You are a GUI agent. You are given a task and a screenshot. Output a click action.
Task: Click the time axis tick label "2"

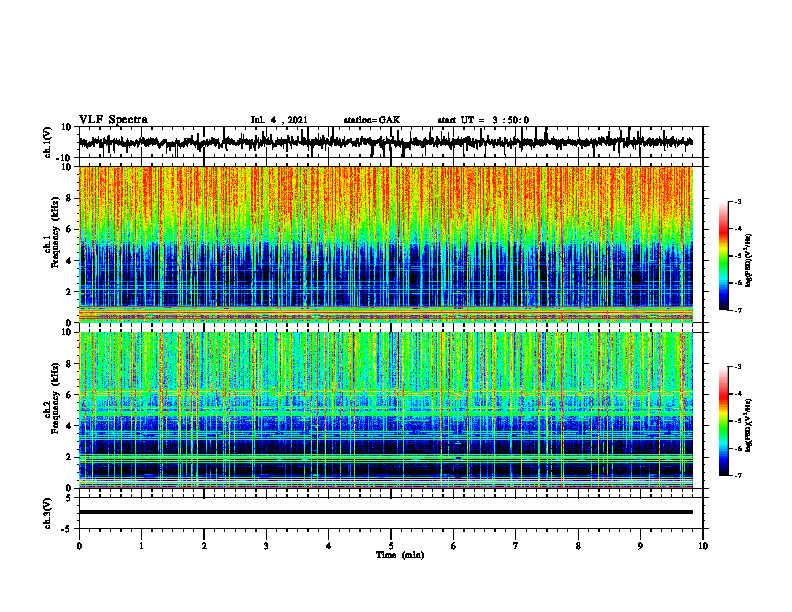pyautogui.click(x=204, y=546)
